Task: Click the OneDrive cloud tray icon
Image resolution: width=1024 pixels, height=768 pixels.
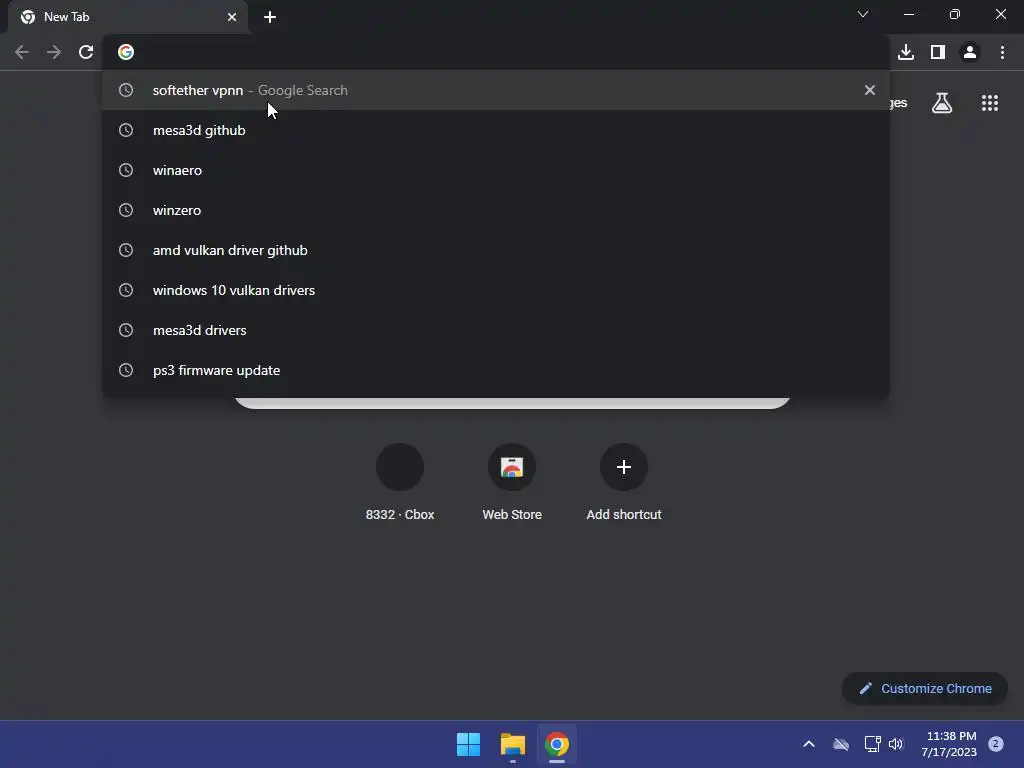Action: (841, 744)
